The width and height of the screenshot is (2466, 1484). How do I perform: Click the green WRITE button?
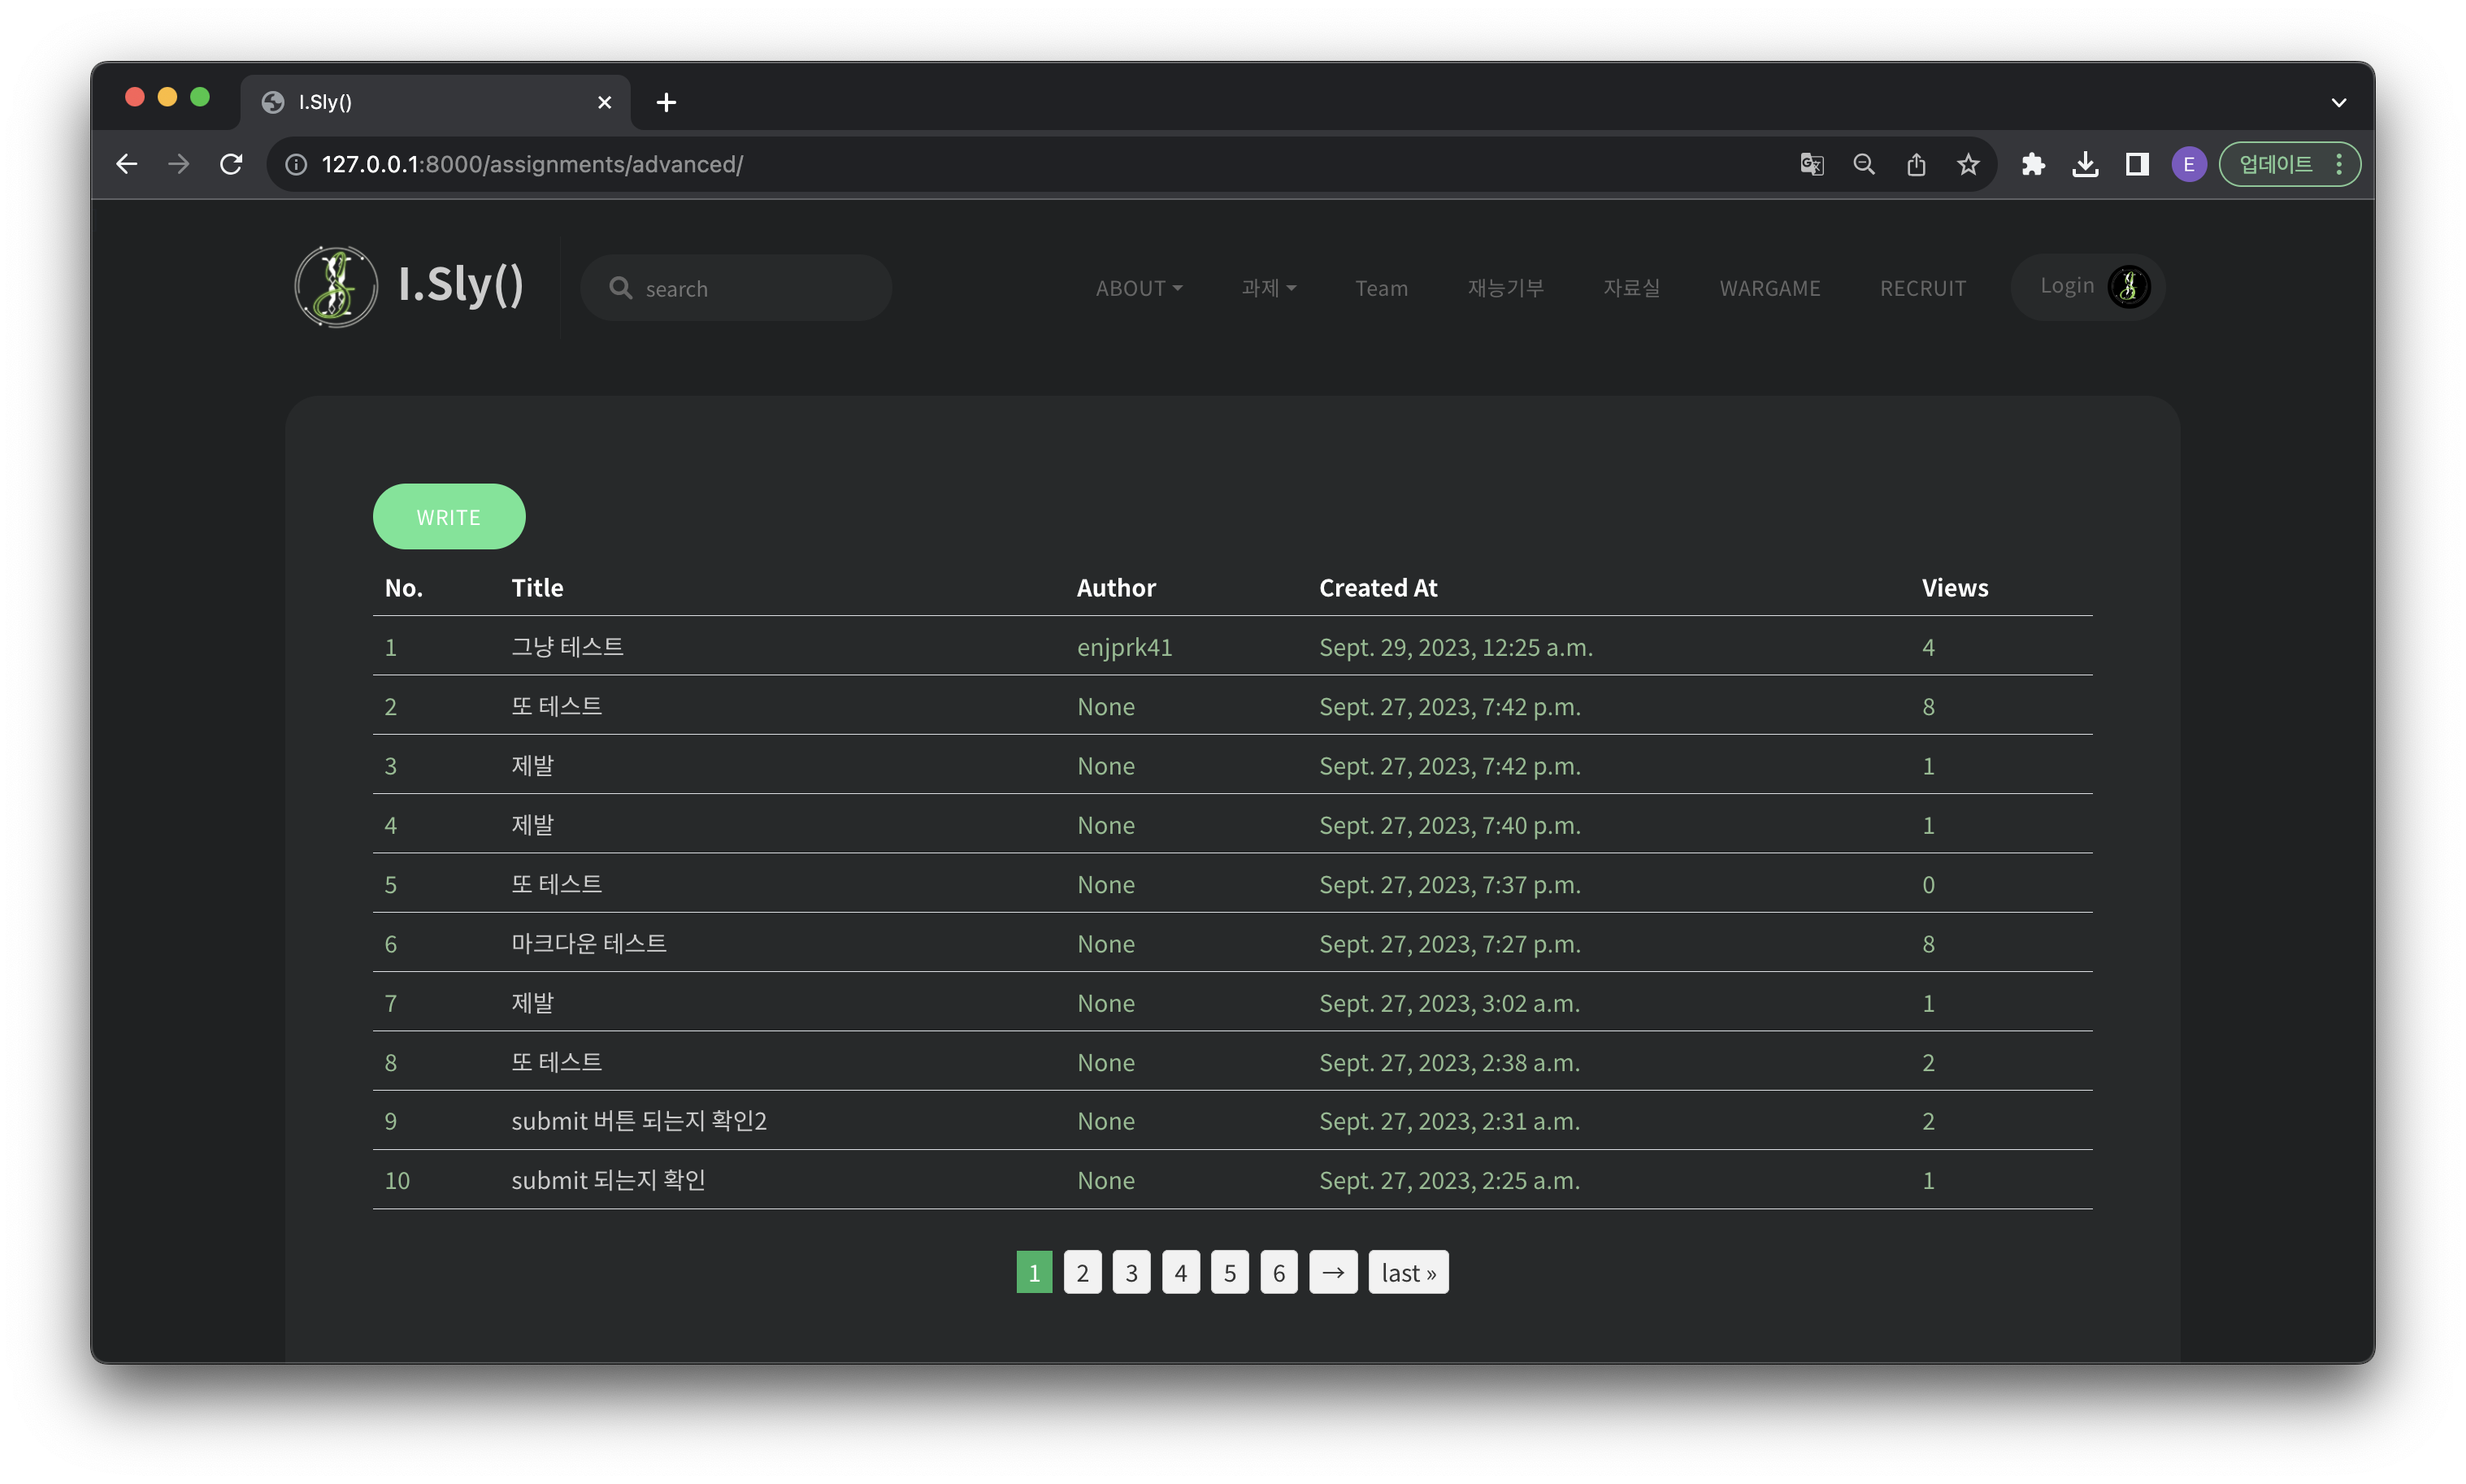pyautogui.click(x=448, y=516)
